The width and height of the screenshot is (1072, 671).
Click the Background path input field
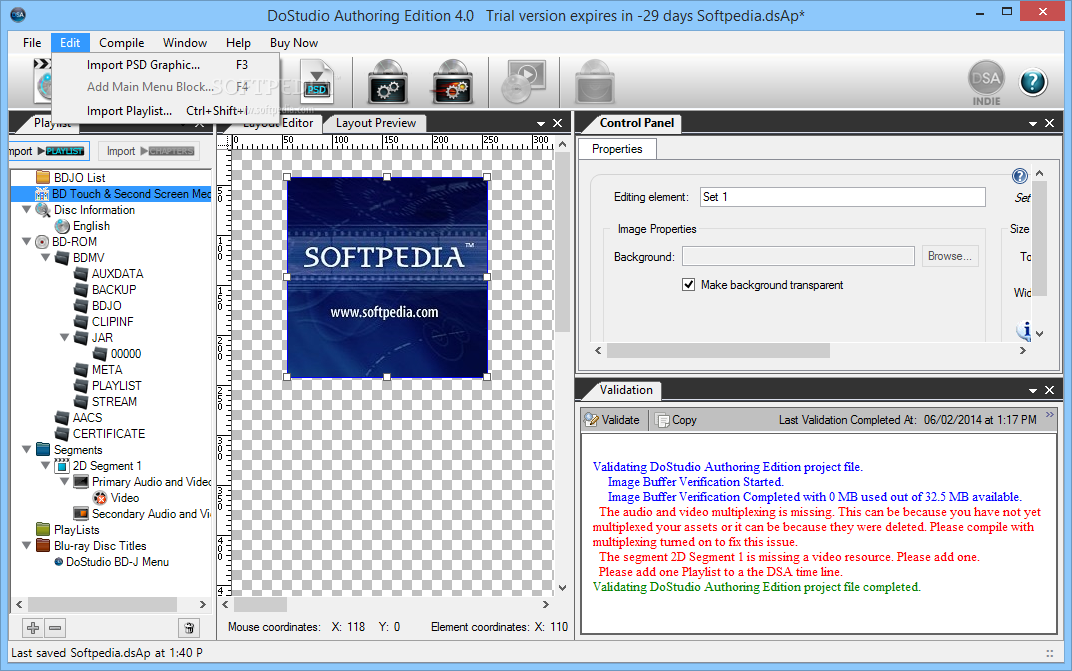click(798, 256)
